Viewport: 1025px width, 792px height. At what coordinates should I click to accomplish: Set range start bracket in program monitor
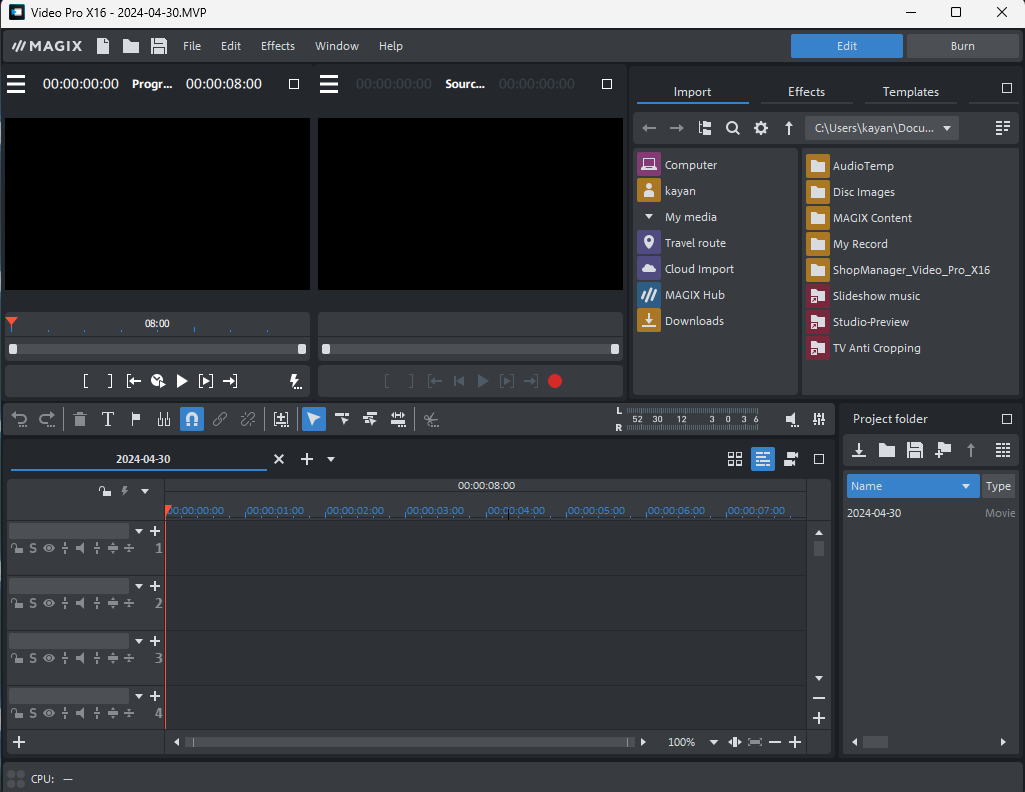tap(86, 381)
